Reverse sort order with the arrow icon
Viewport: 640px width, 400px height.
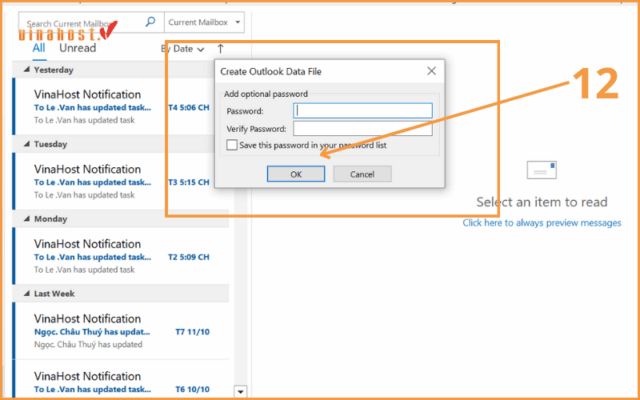tap(220, 48)
